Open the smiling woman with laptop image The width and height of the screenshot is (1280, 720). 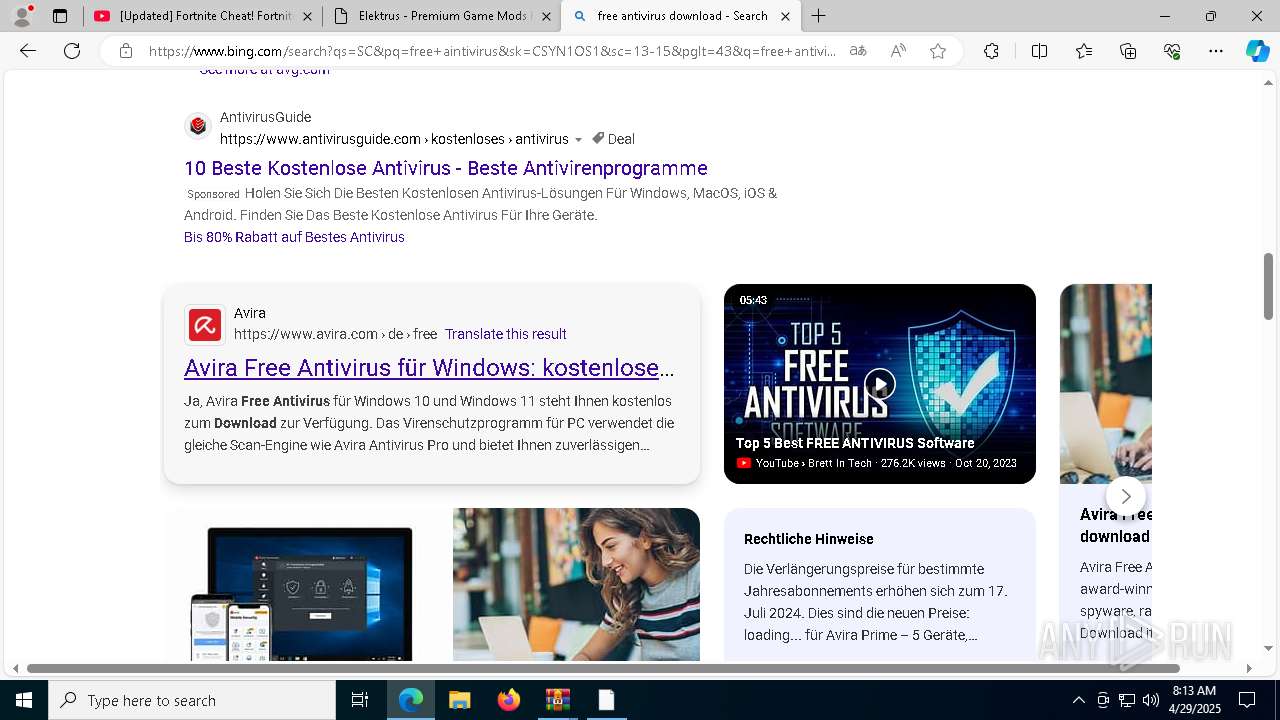576,585
